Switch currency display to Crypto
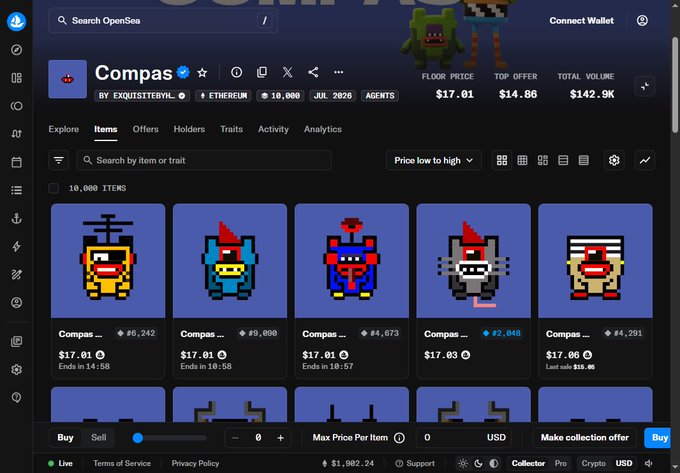The width and height of the screenshot is (680, 473). (593, 463)
